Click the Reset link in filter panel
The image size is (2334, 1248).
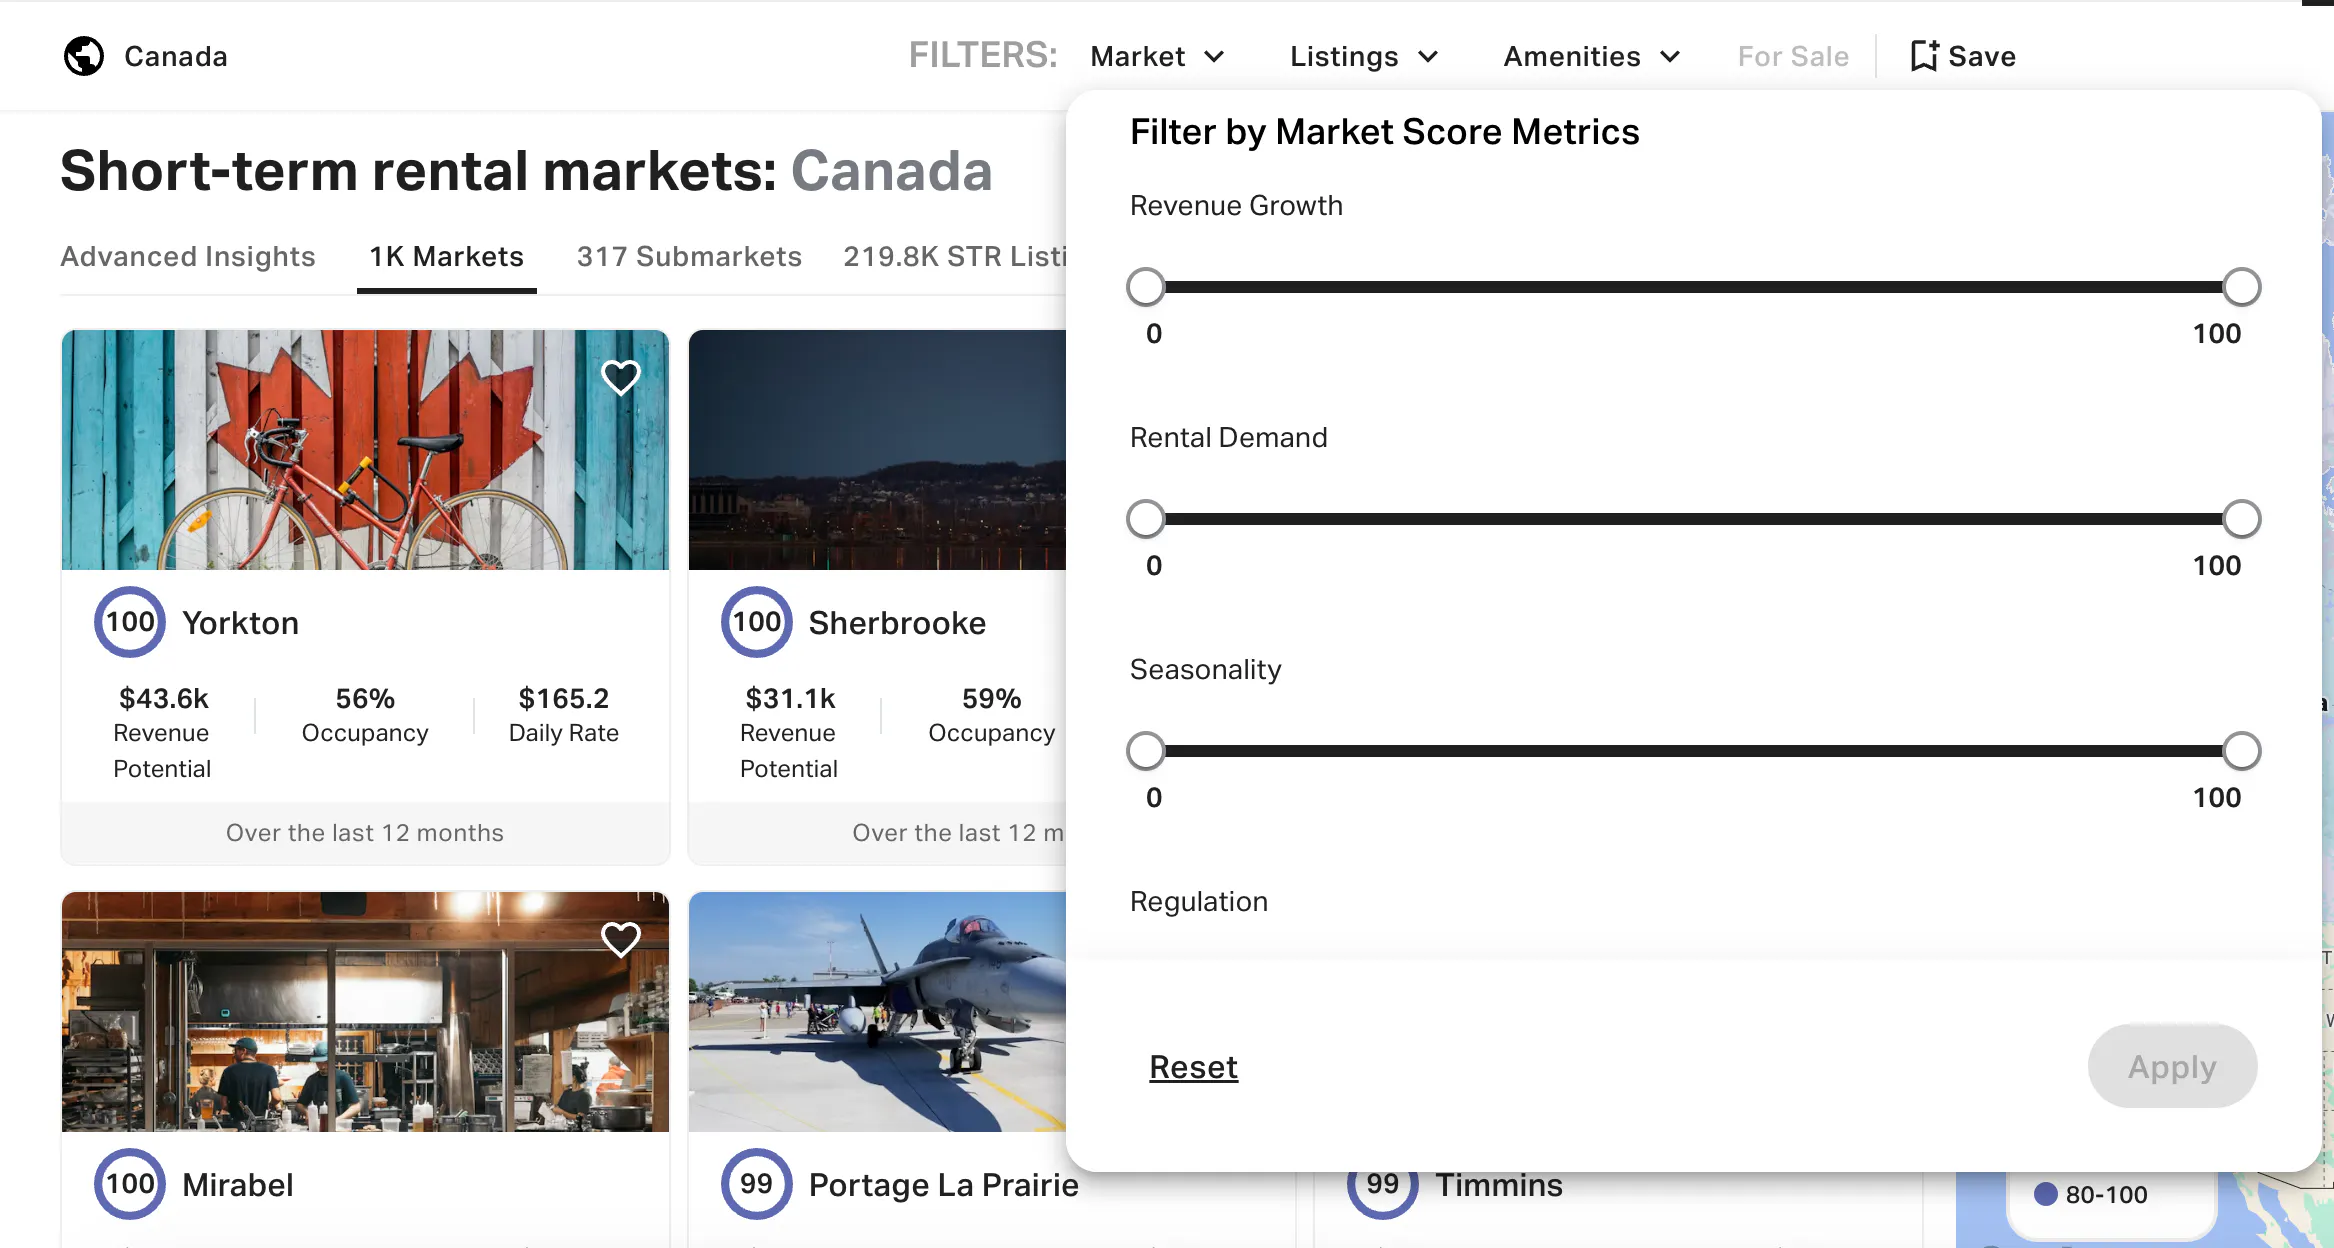[1193, 1067]
